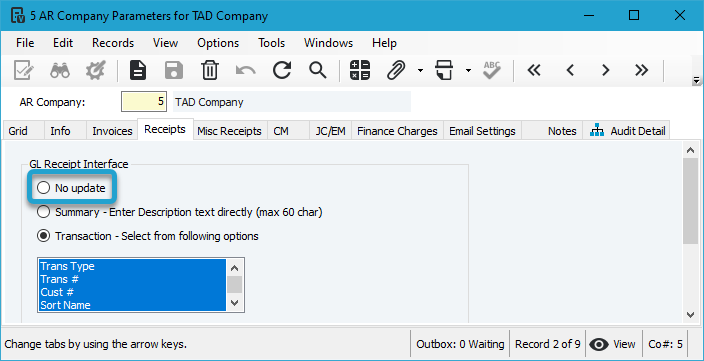Viewport: 704px width, 361px height.
Task: Click the paperclip attachments icon
Action: (396, 70)
